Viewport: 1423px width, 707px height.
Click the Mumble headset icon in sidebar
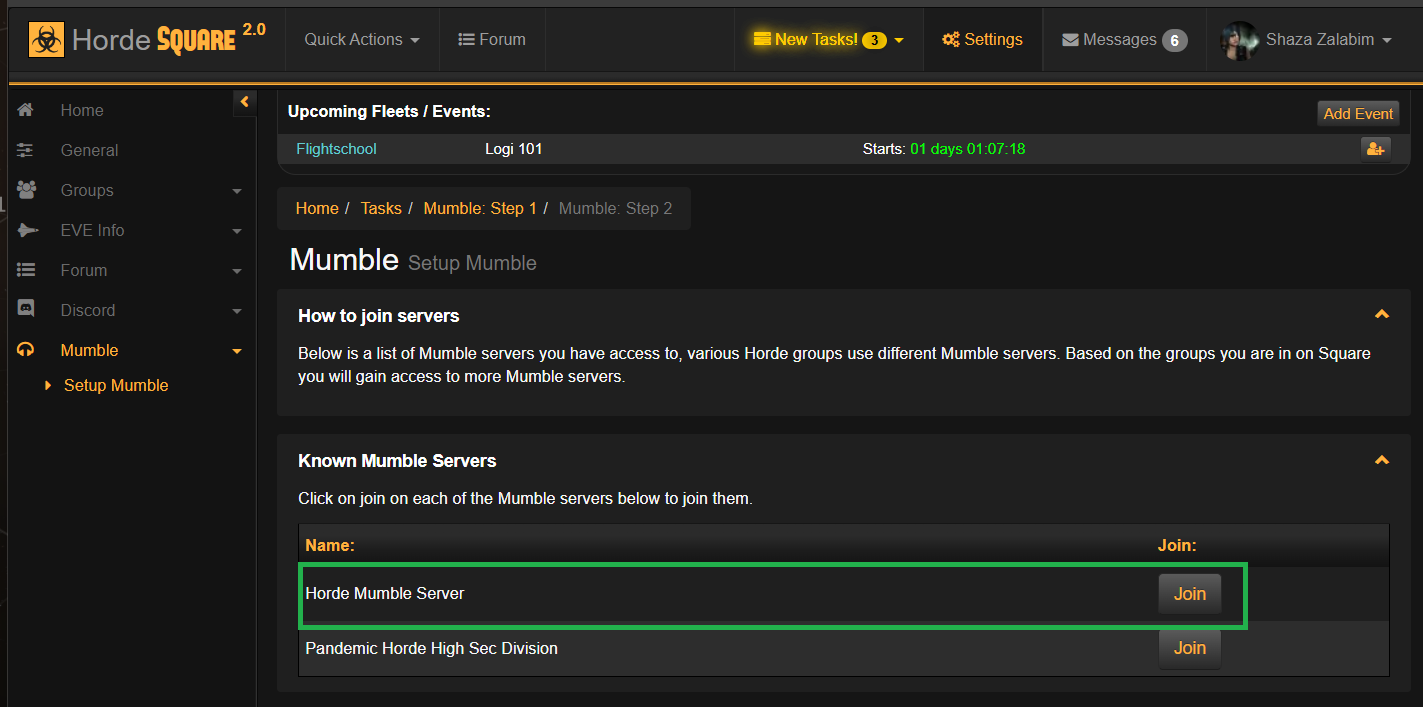(26, 350)
